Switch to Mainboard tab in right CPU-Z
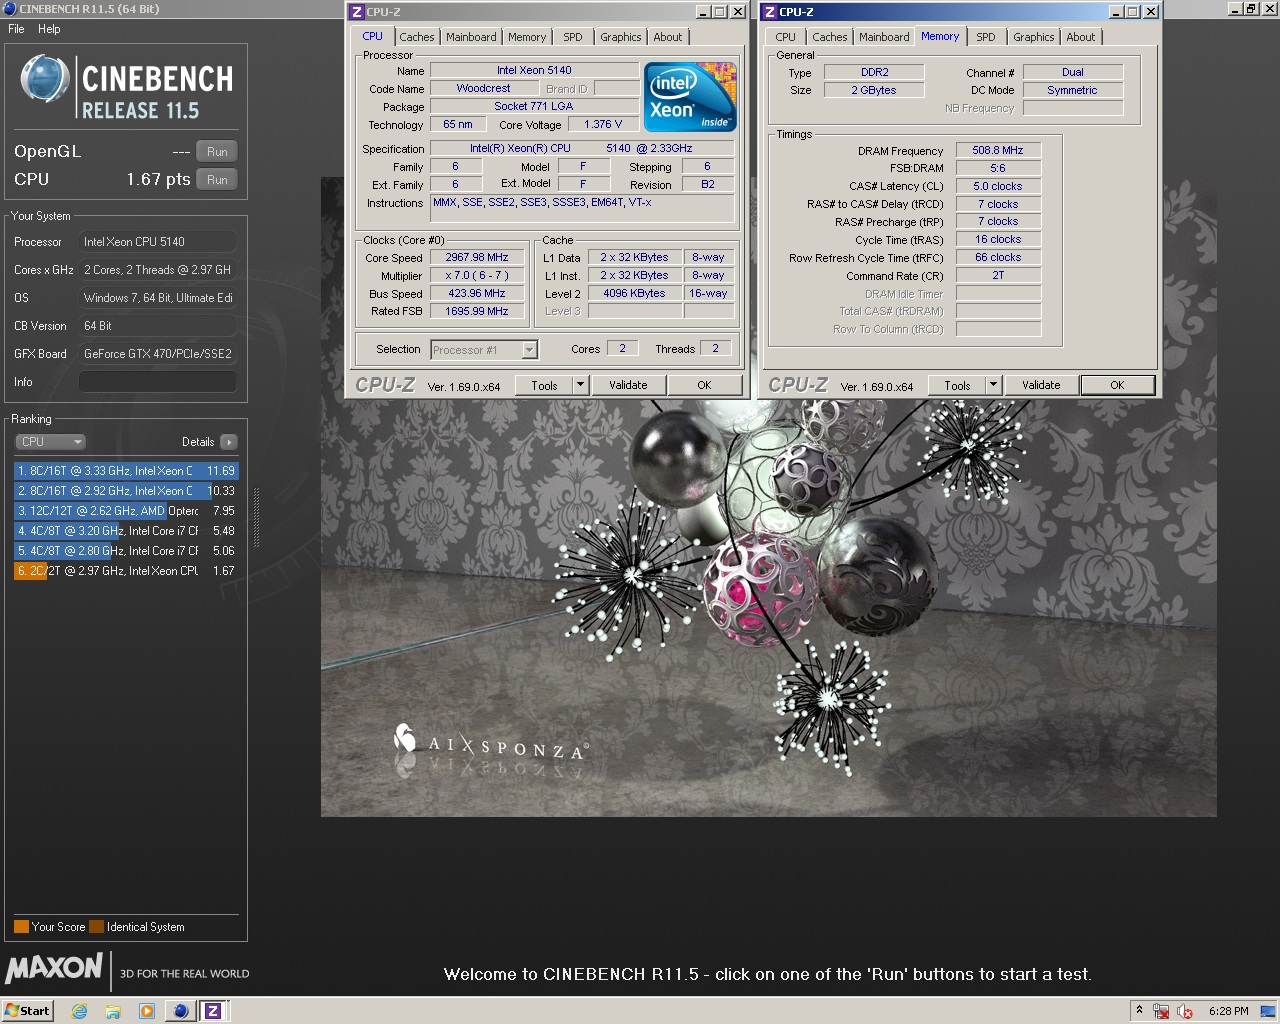This screenshot has width=1280, height=1024. click(884, 37)
